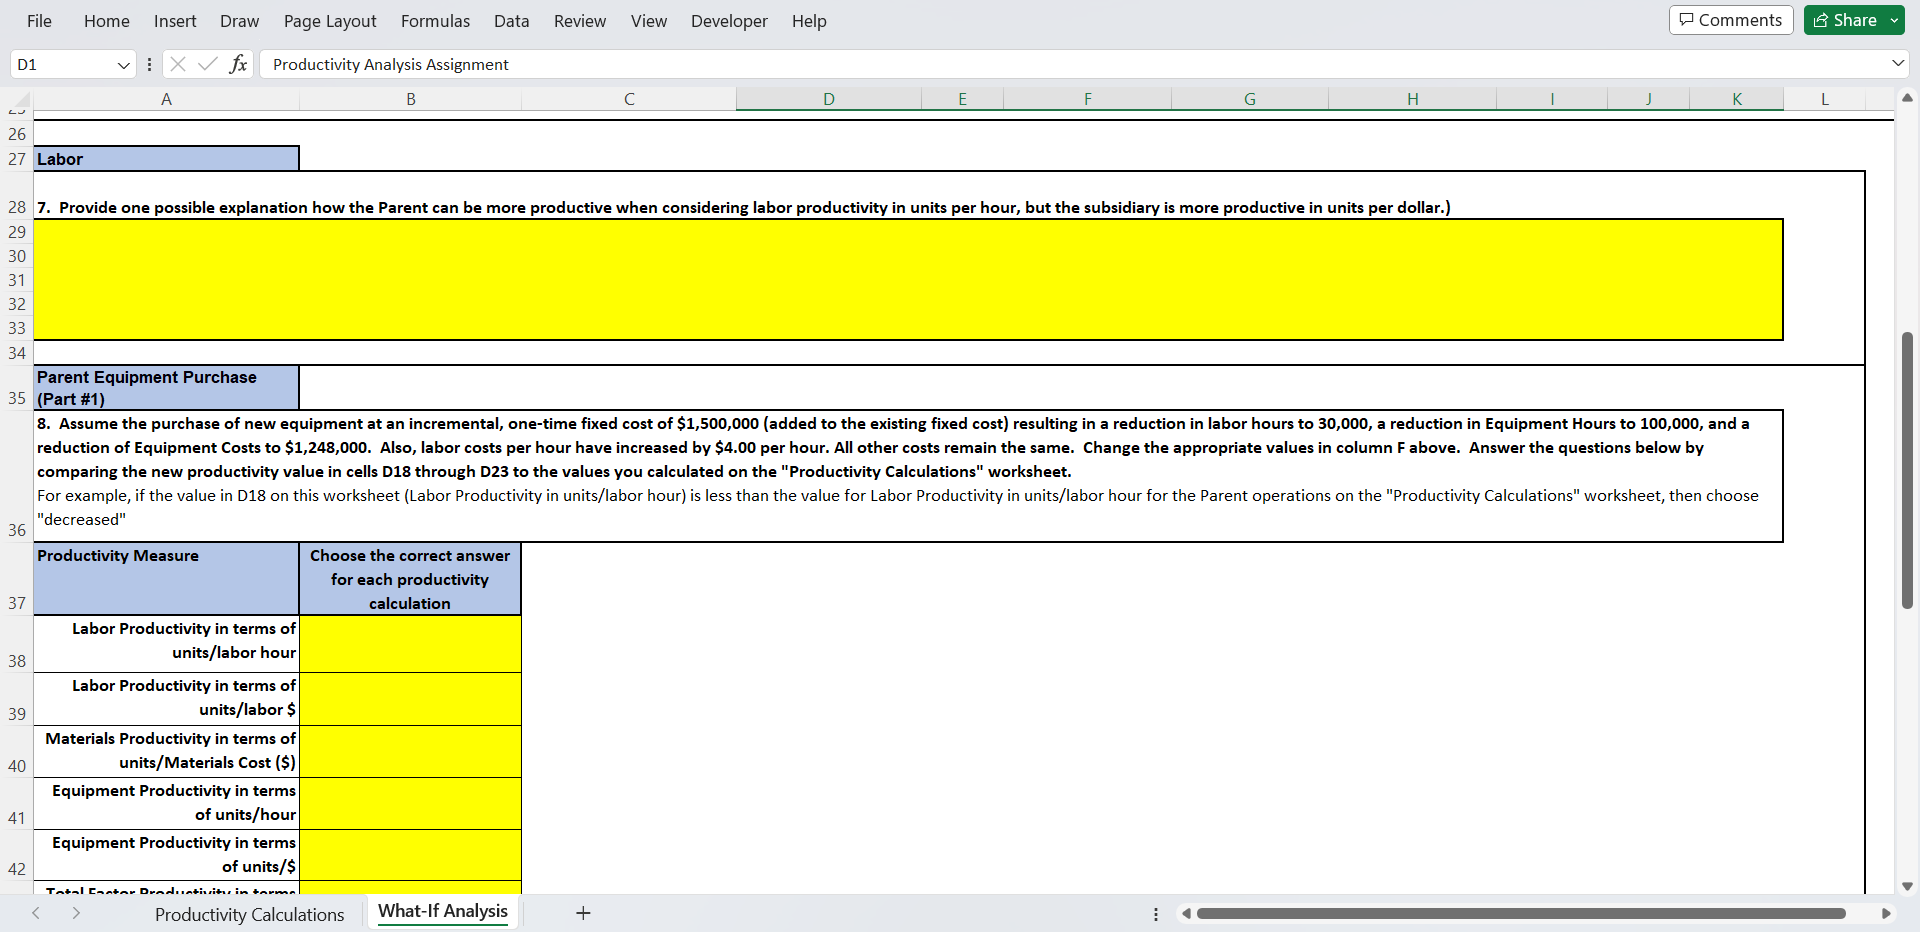Add a new worksheet with the plus icon
1920x932 pixels.
pyautogui.click(x=583, y=913)
